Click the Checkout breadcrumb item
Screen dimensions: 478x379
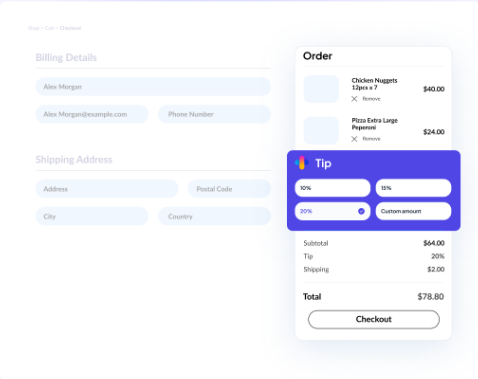pos(70,28)
